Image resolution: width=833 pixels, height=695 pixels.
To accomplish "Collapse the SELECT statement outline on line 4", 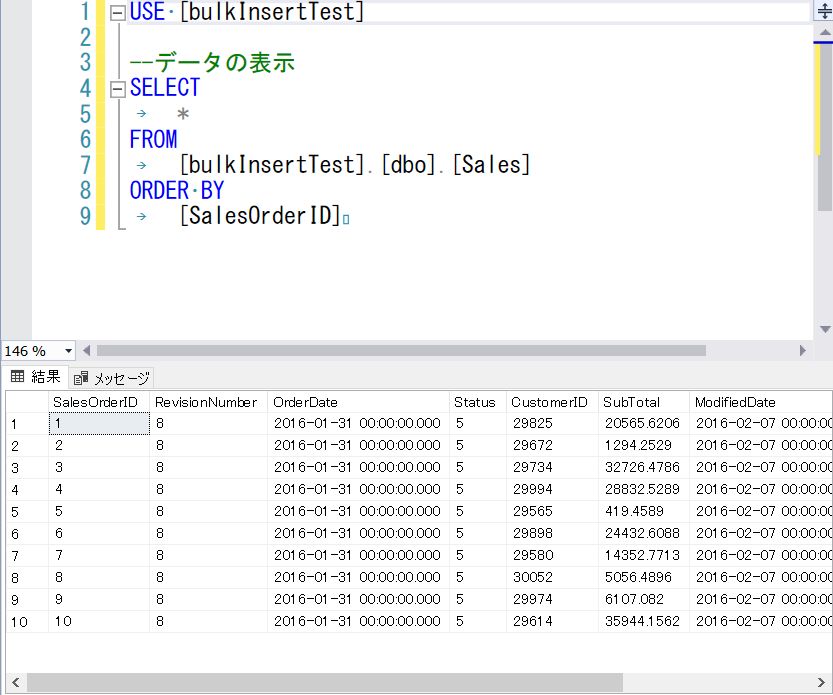I will [x=117, y=88].
